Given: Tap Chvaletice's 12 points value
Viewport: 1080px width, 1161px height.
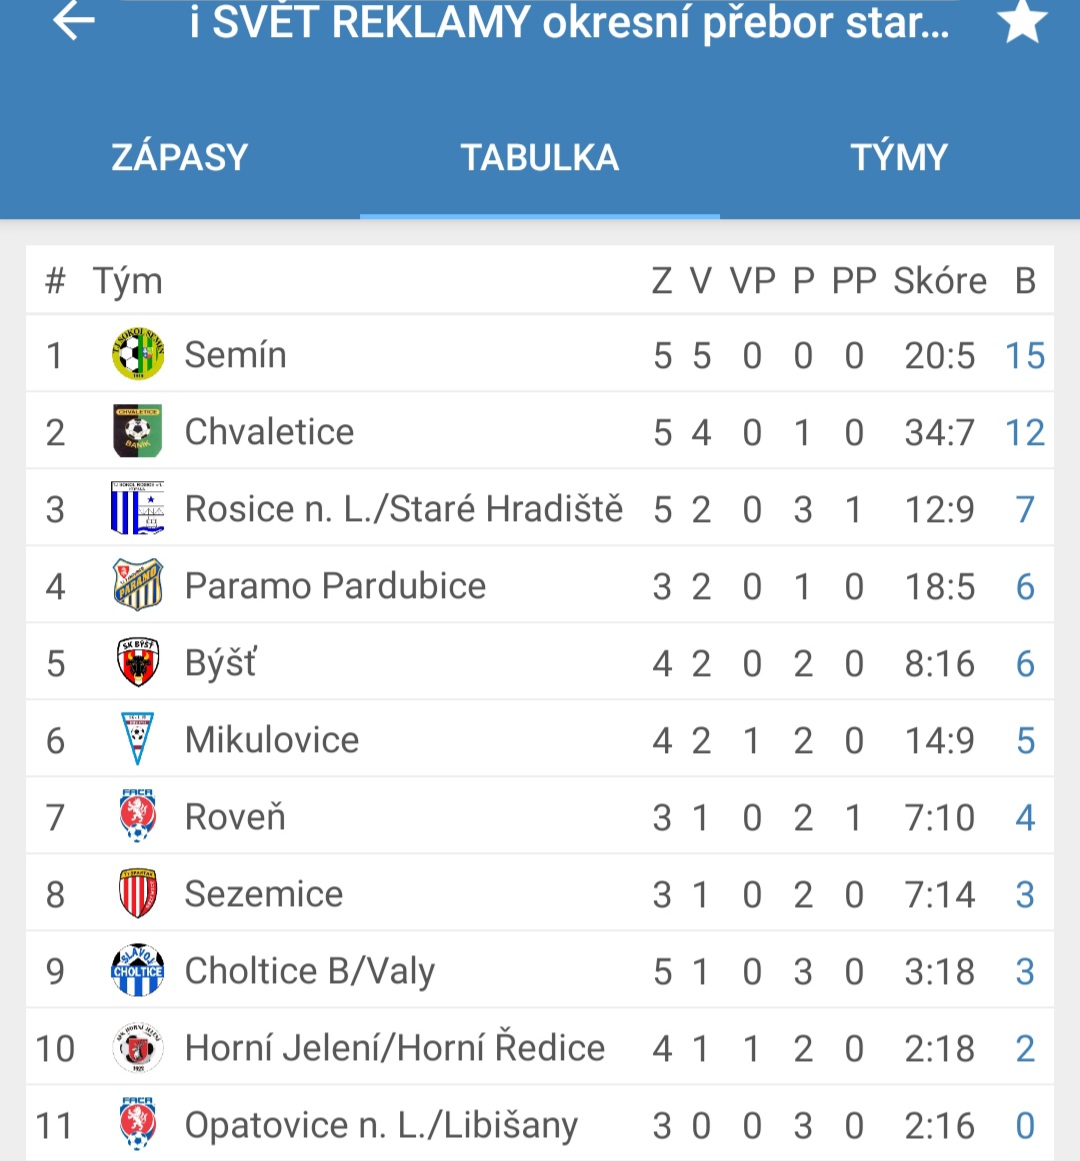Looking at the screenshot, I should click(x=1025, y=432).
